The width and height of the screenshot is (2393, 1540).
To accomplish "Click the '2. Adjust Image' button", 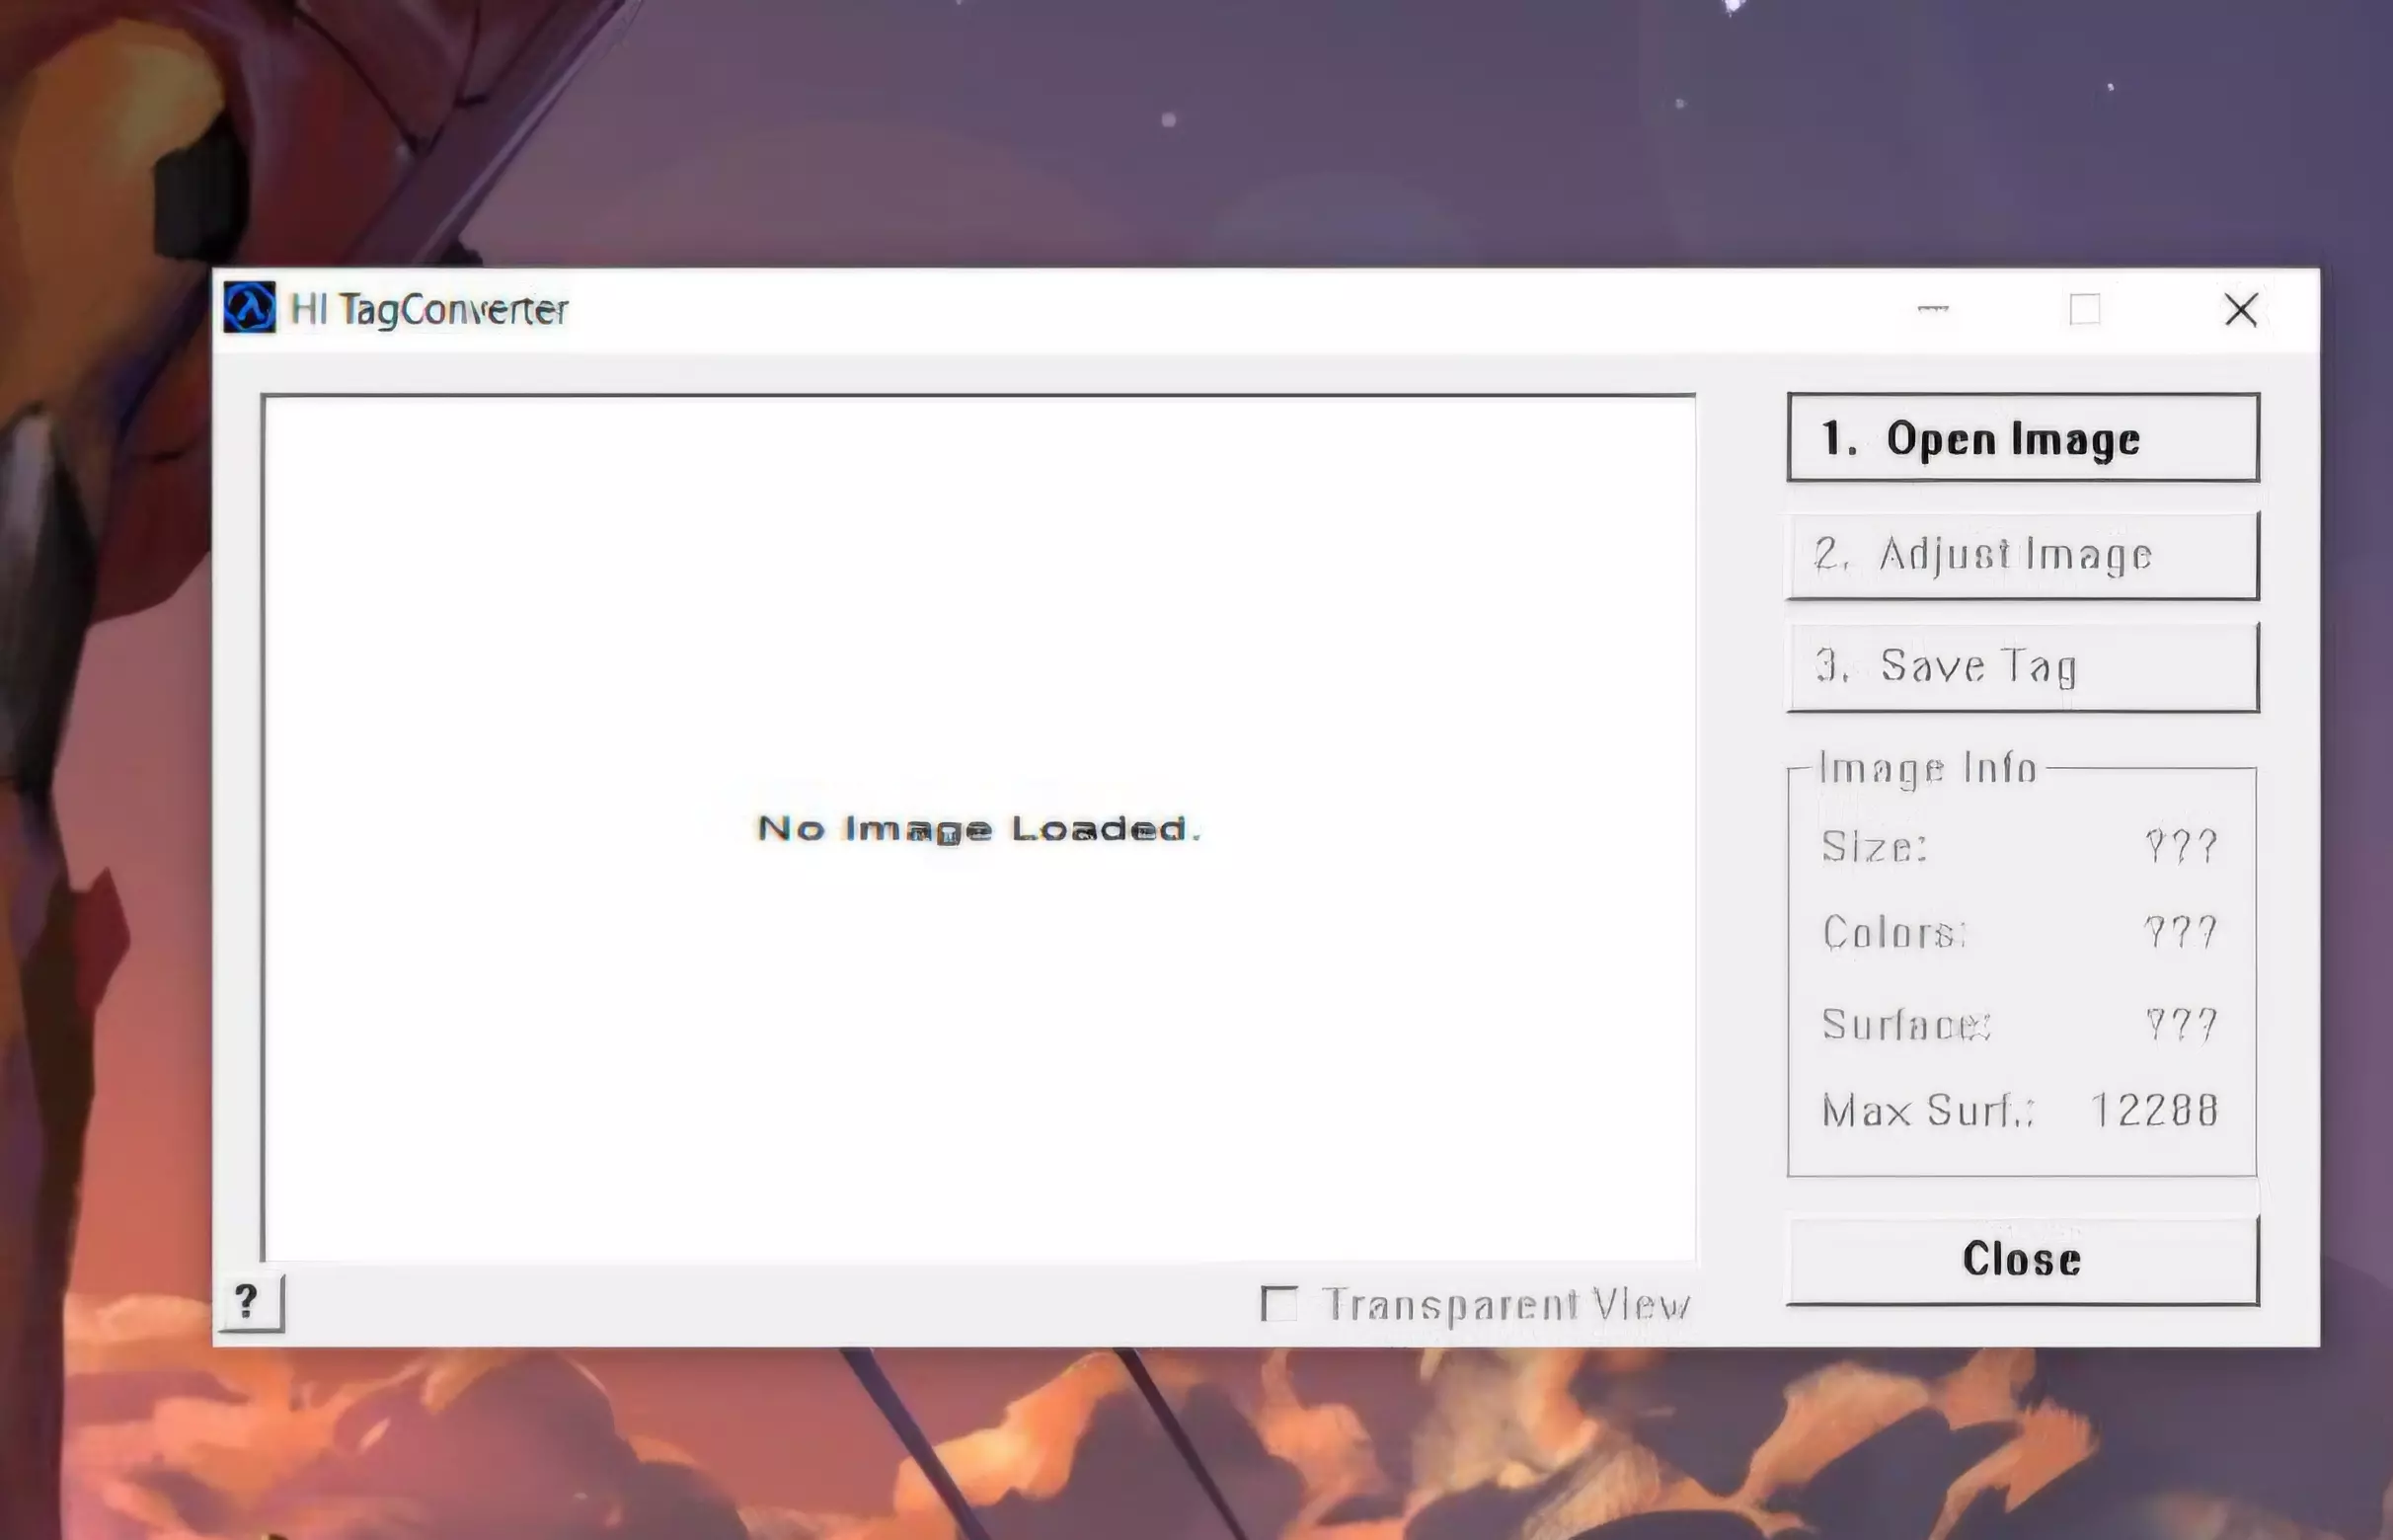I will (x=2022, y=556).
